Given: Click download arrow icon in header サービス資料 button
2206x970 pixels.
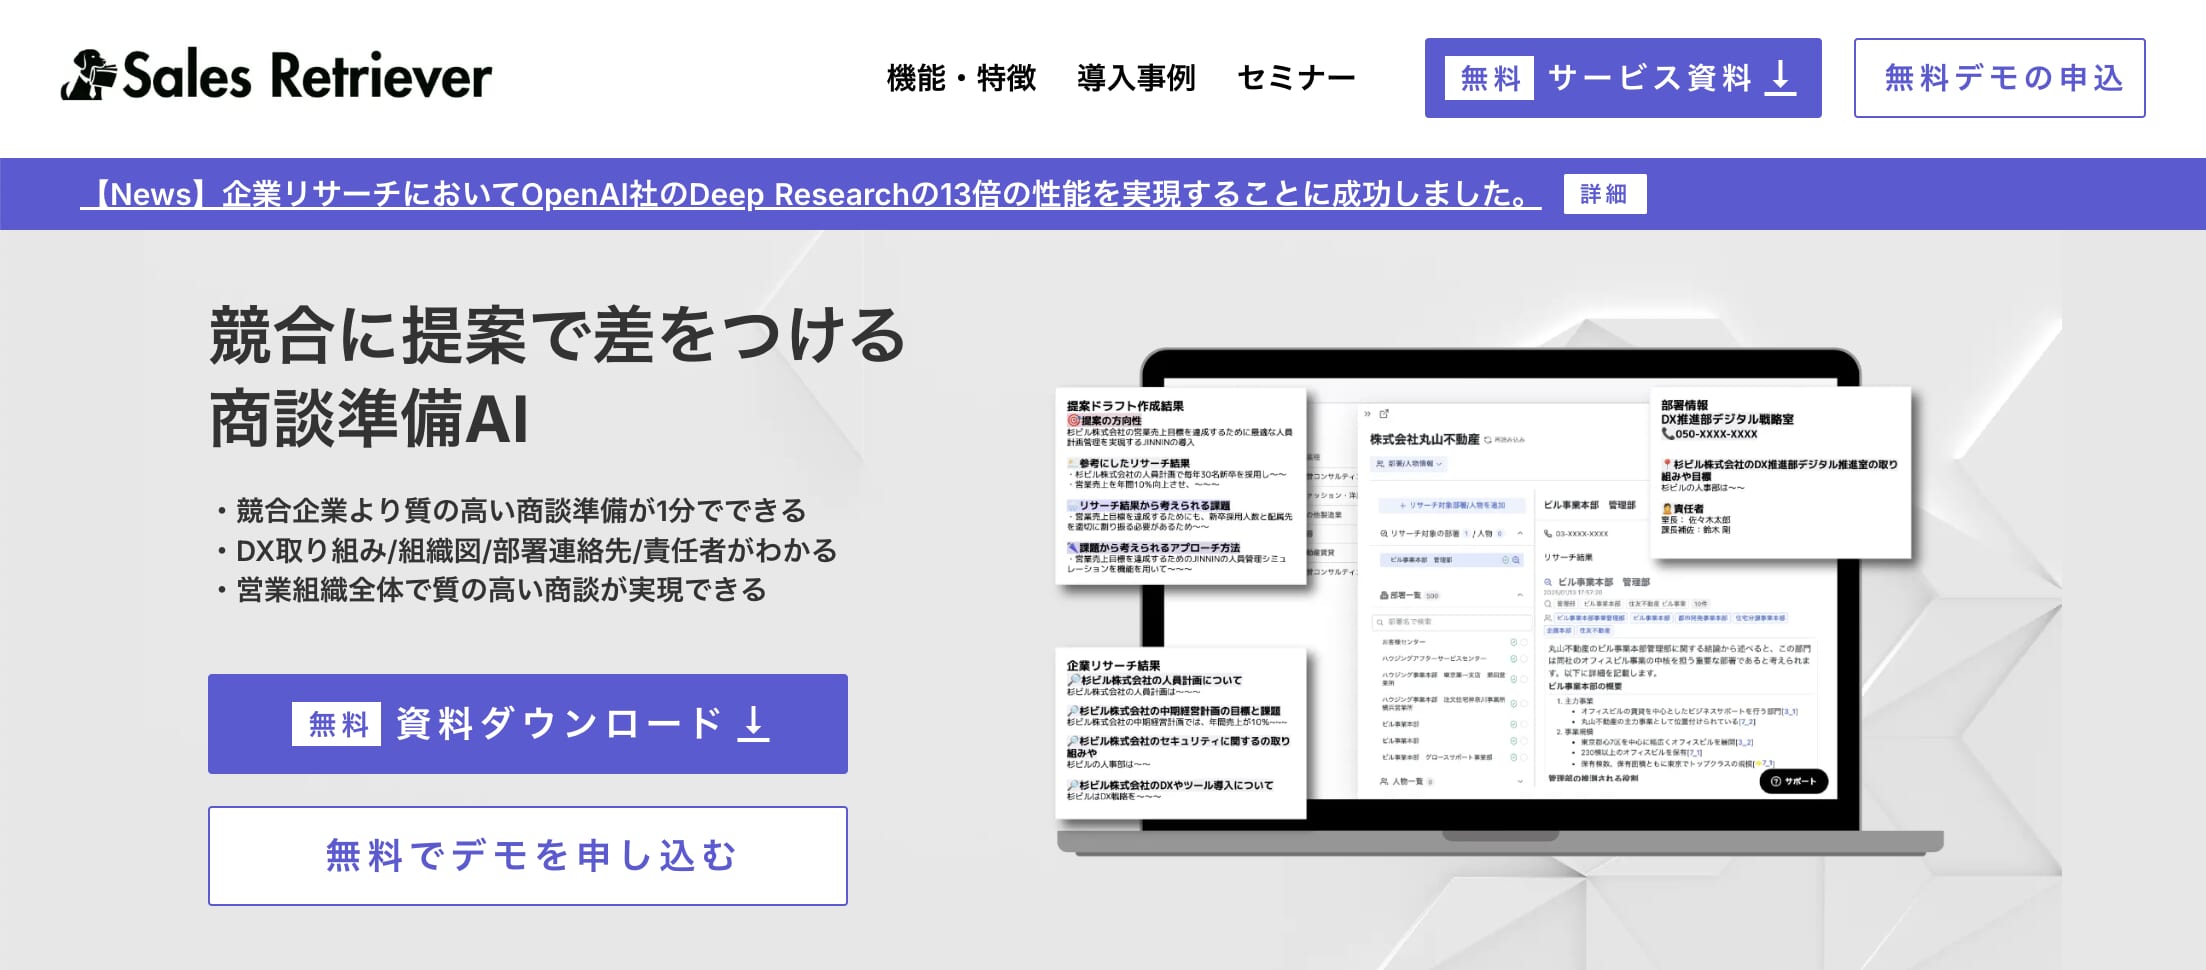Looking at the screenshot, I should pos(1780,78).
